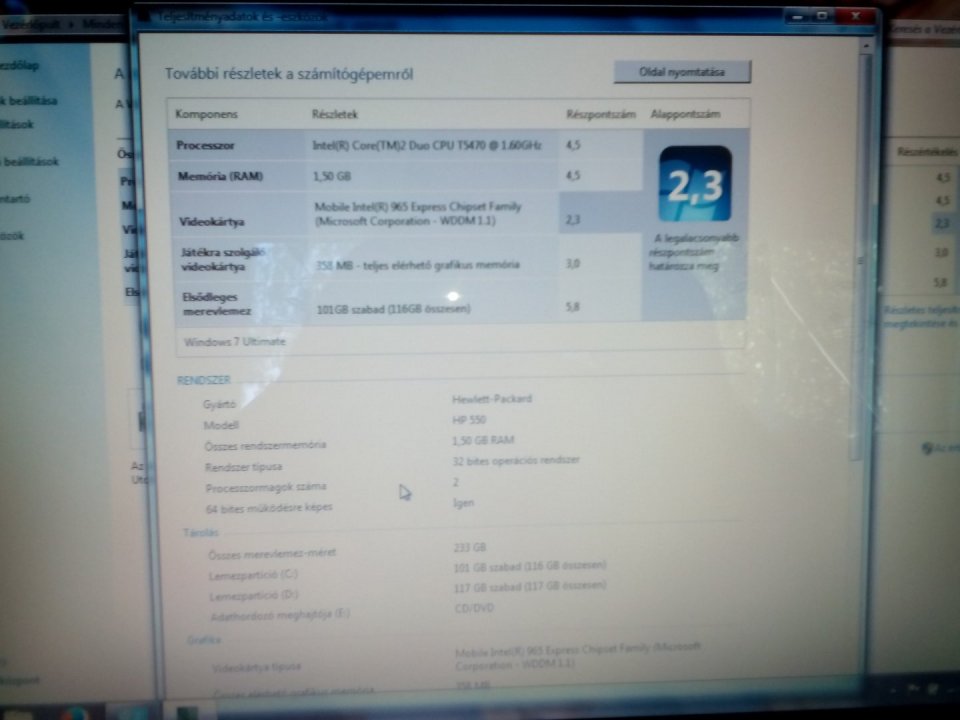Select the Komponens column header

(206, 114)
